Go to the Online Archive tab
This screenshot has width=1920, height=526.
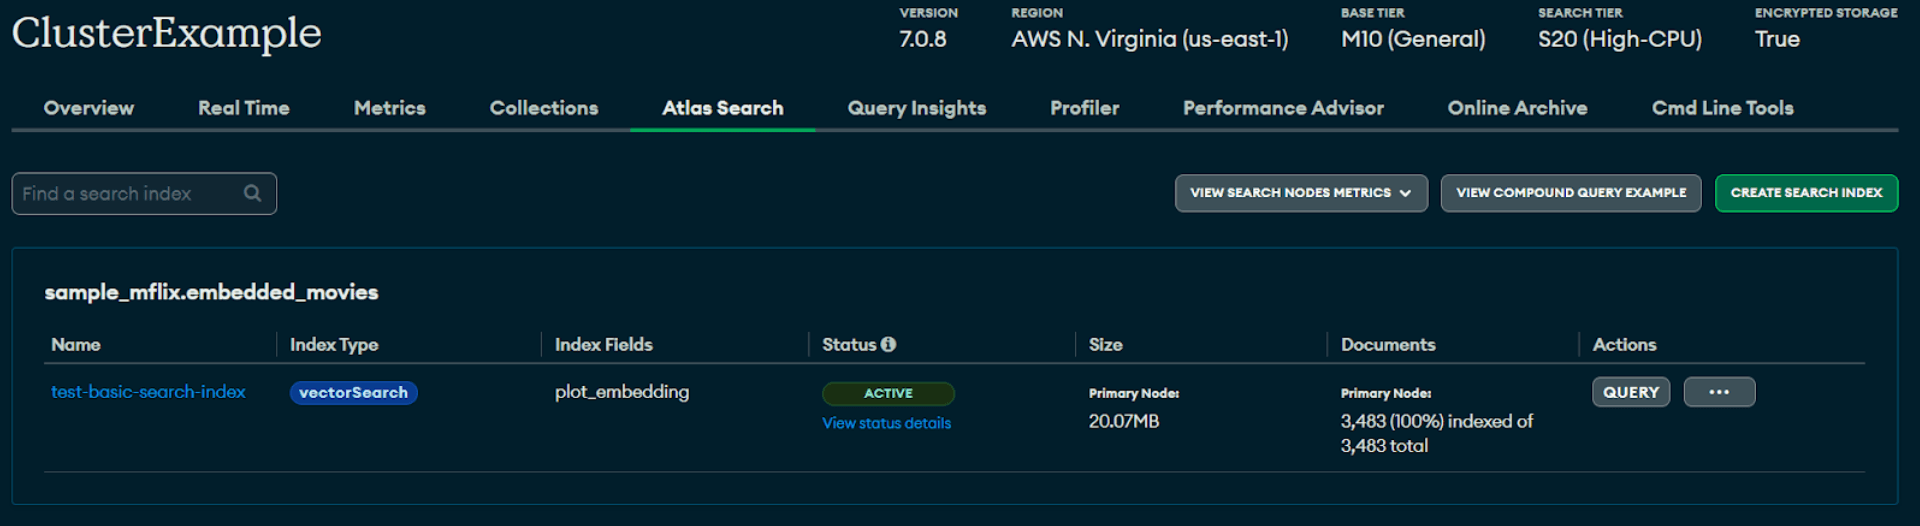click(1518, 108)
